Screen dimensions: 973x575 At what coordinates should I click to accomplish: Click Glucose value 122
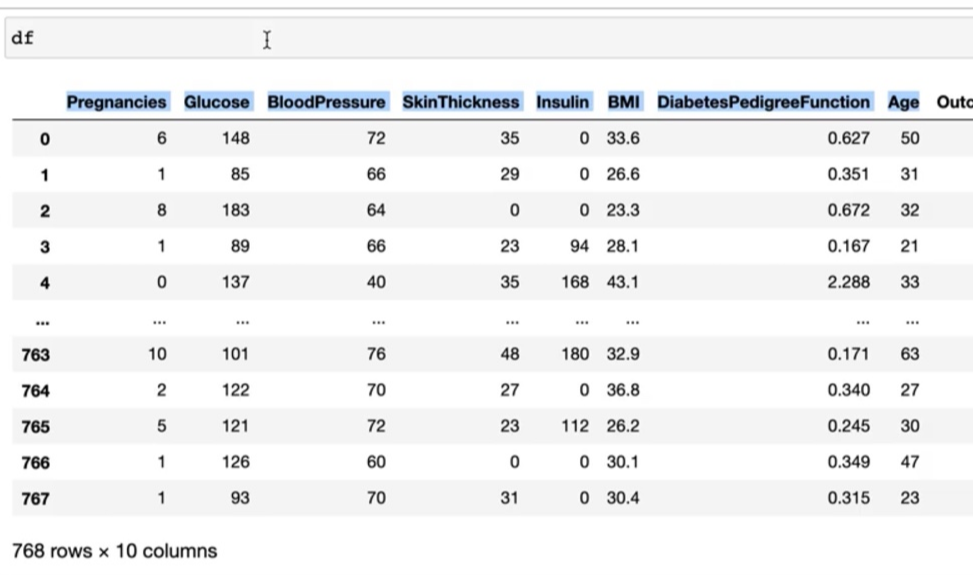(x=236, y=390)
